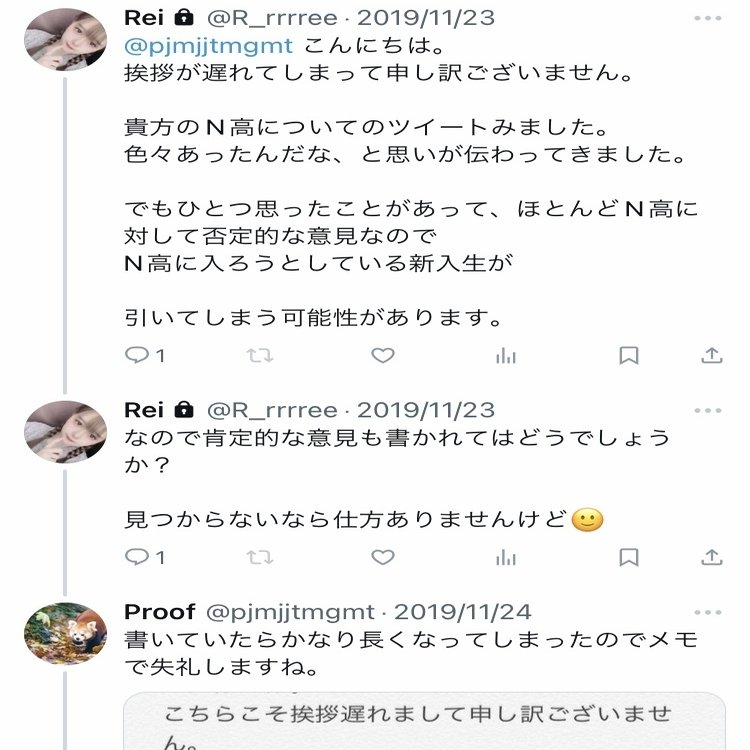The width and height of the screenshot is (750, 750).
Task: Like Rei's first tweet
Action: point(382,355)
